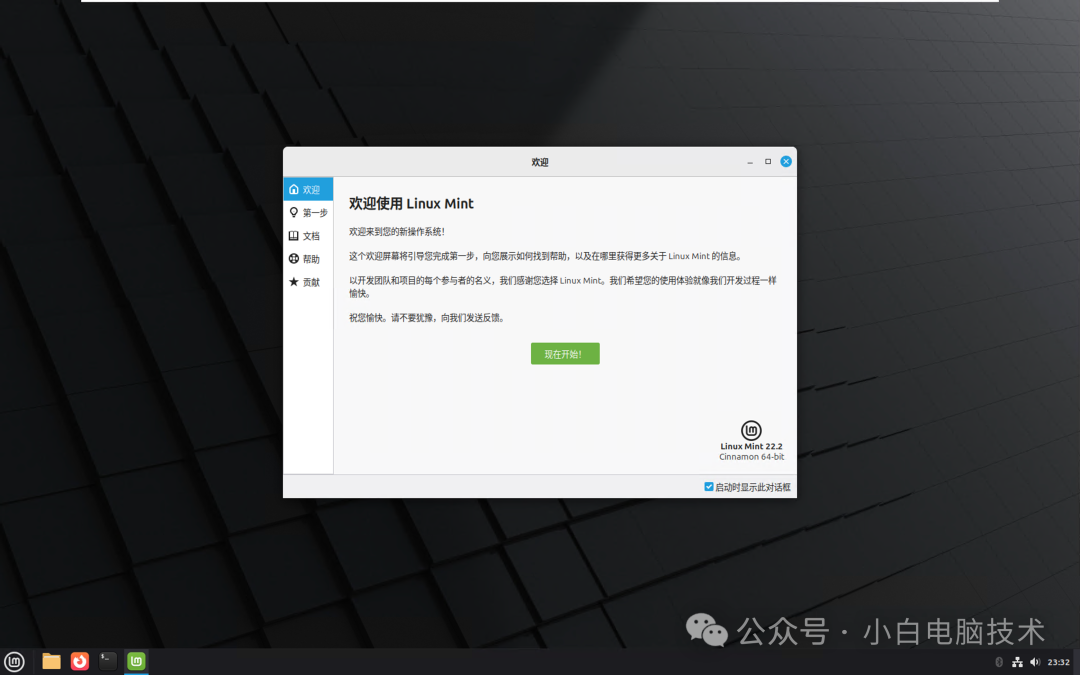Click the 欢迎使用 Linux Mint heading
Viewport: 1080px width, 675px height.
pyautogui.click(x=411, y=204)
